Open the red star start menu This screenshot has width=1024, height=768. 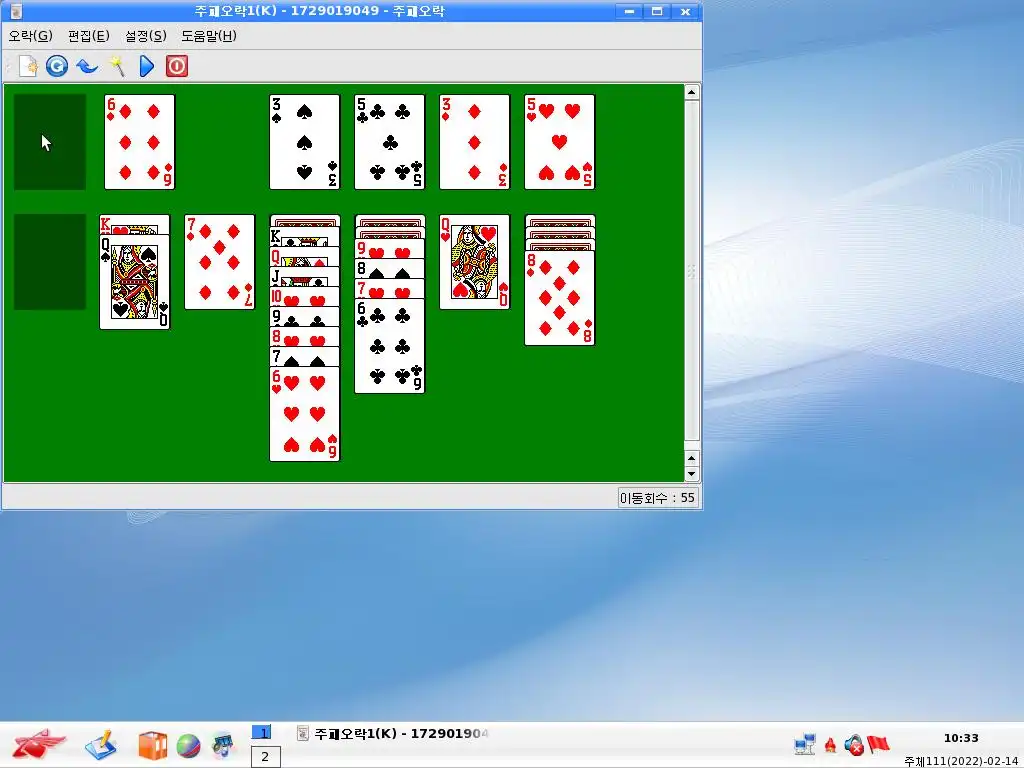pos(39,744)
